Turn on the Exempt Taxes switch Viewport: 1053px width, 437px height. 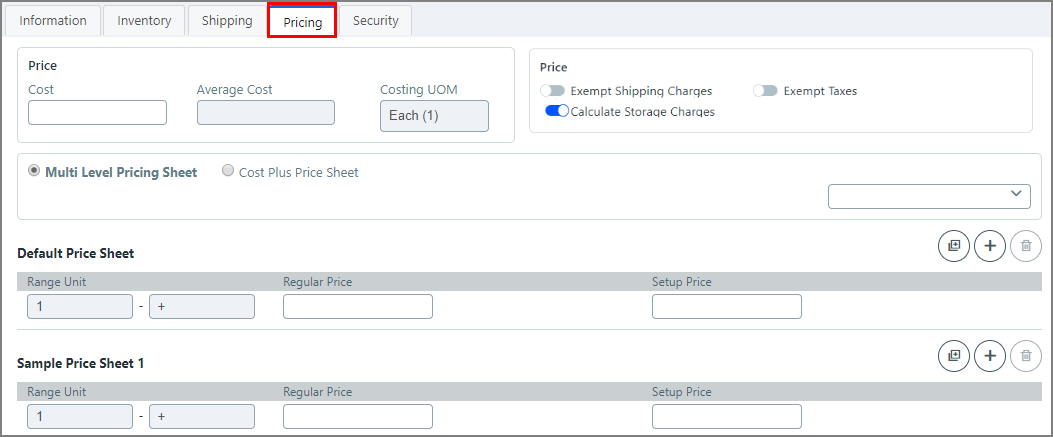tap(766, 91)
